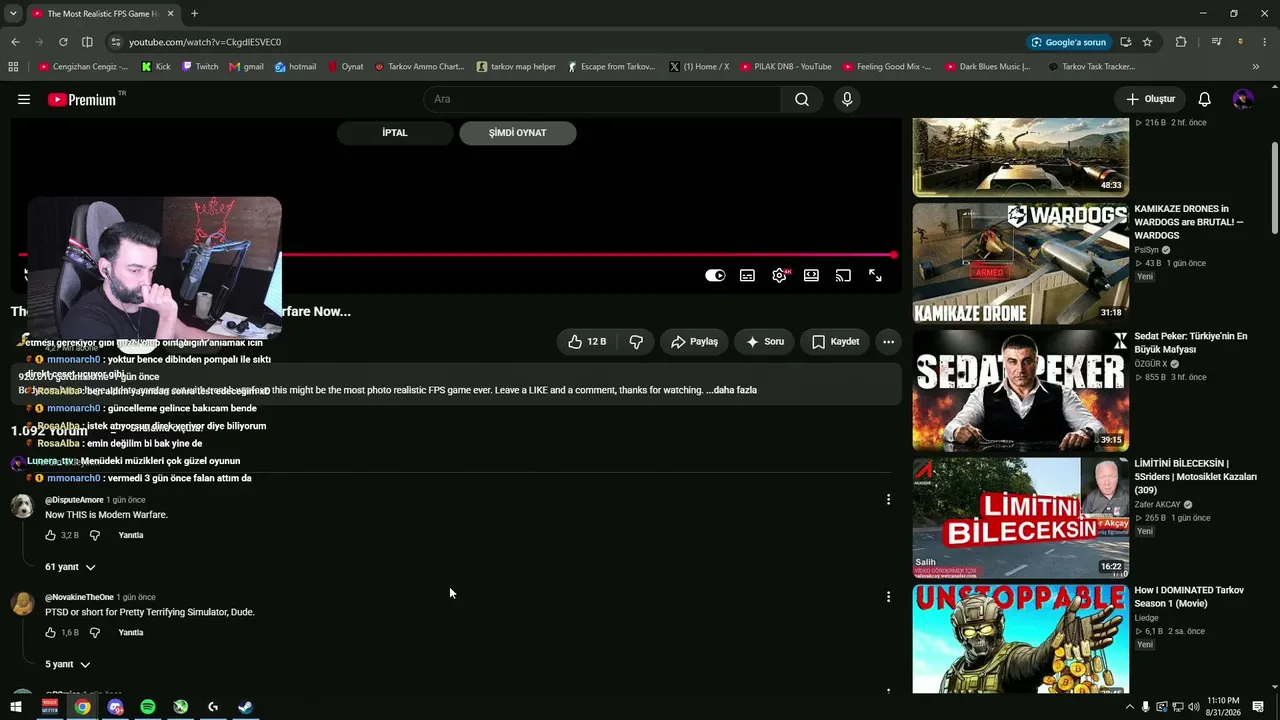Reply to @DisputeAmore with Yanıtla
The width and height of the screenshot is (1280, 720).
(x=131, y=535)
